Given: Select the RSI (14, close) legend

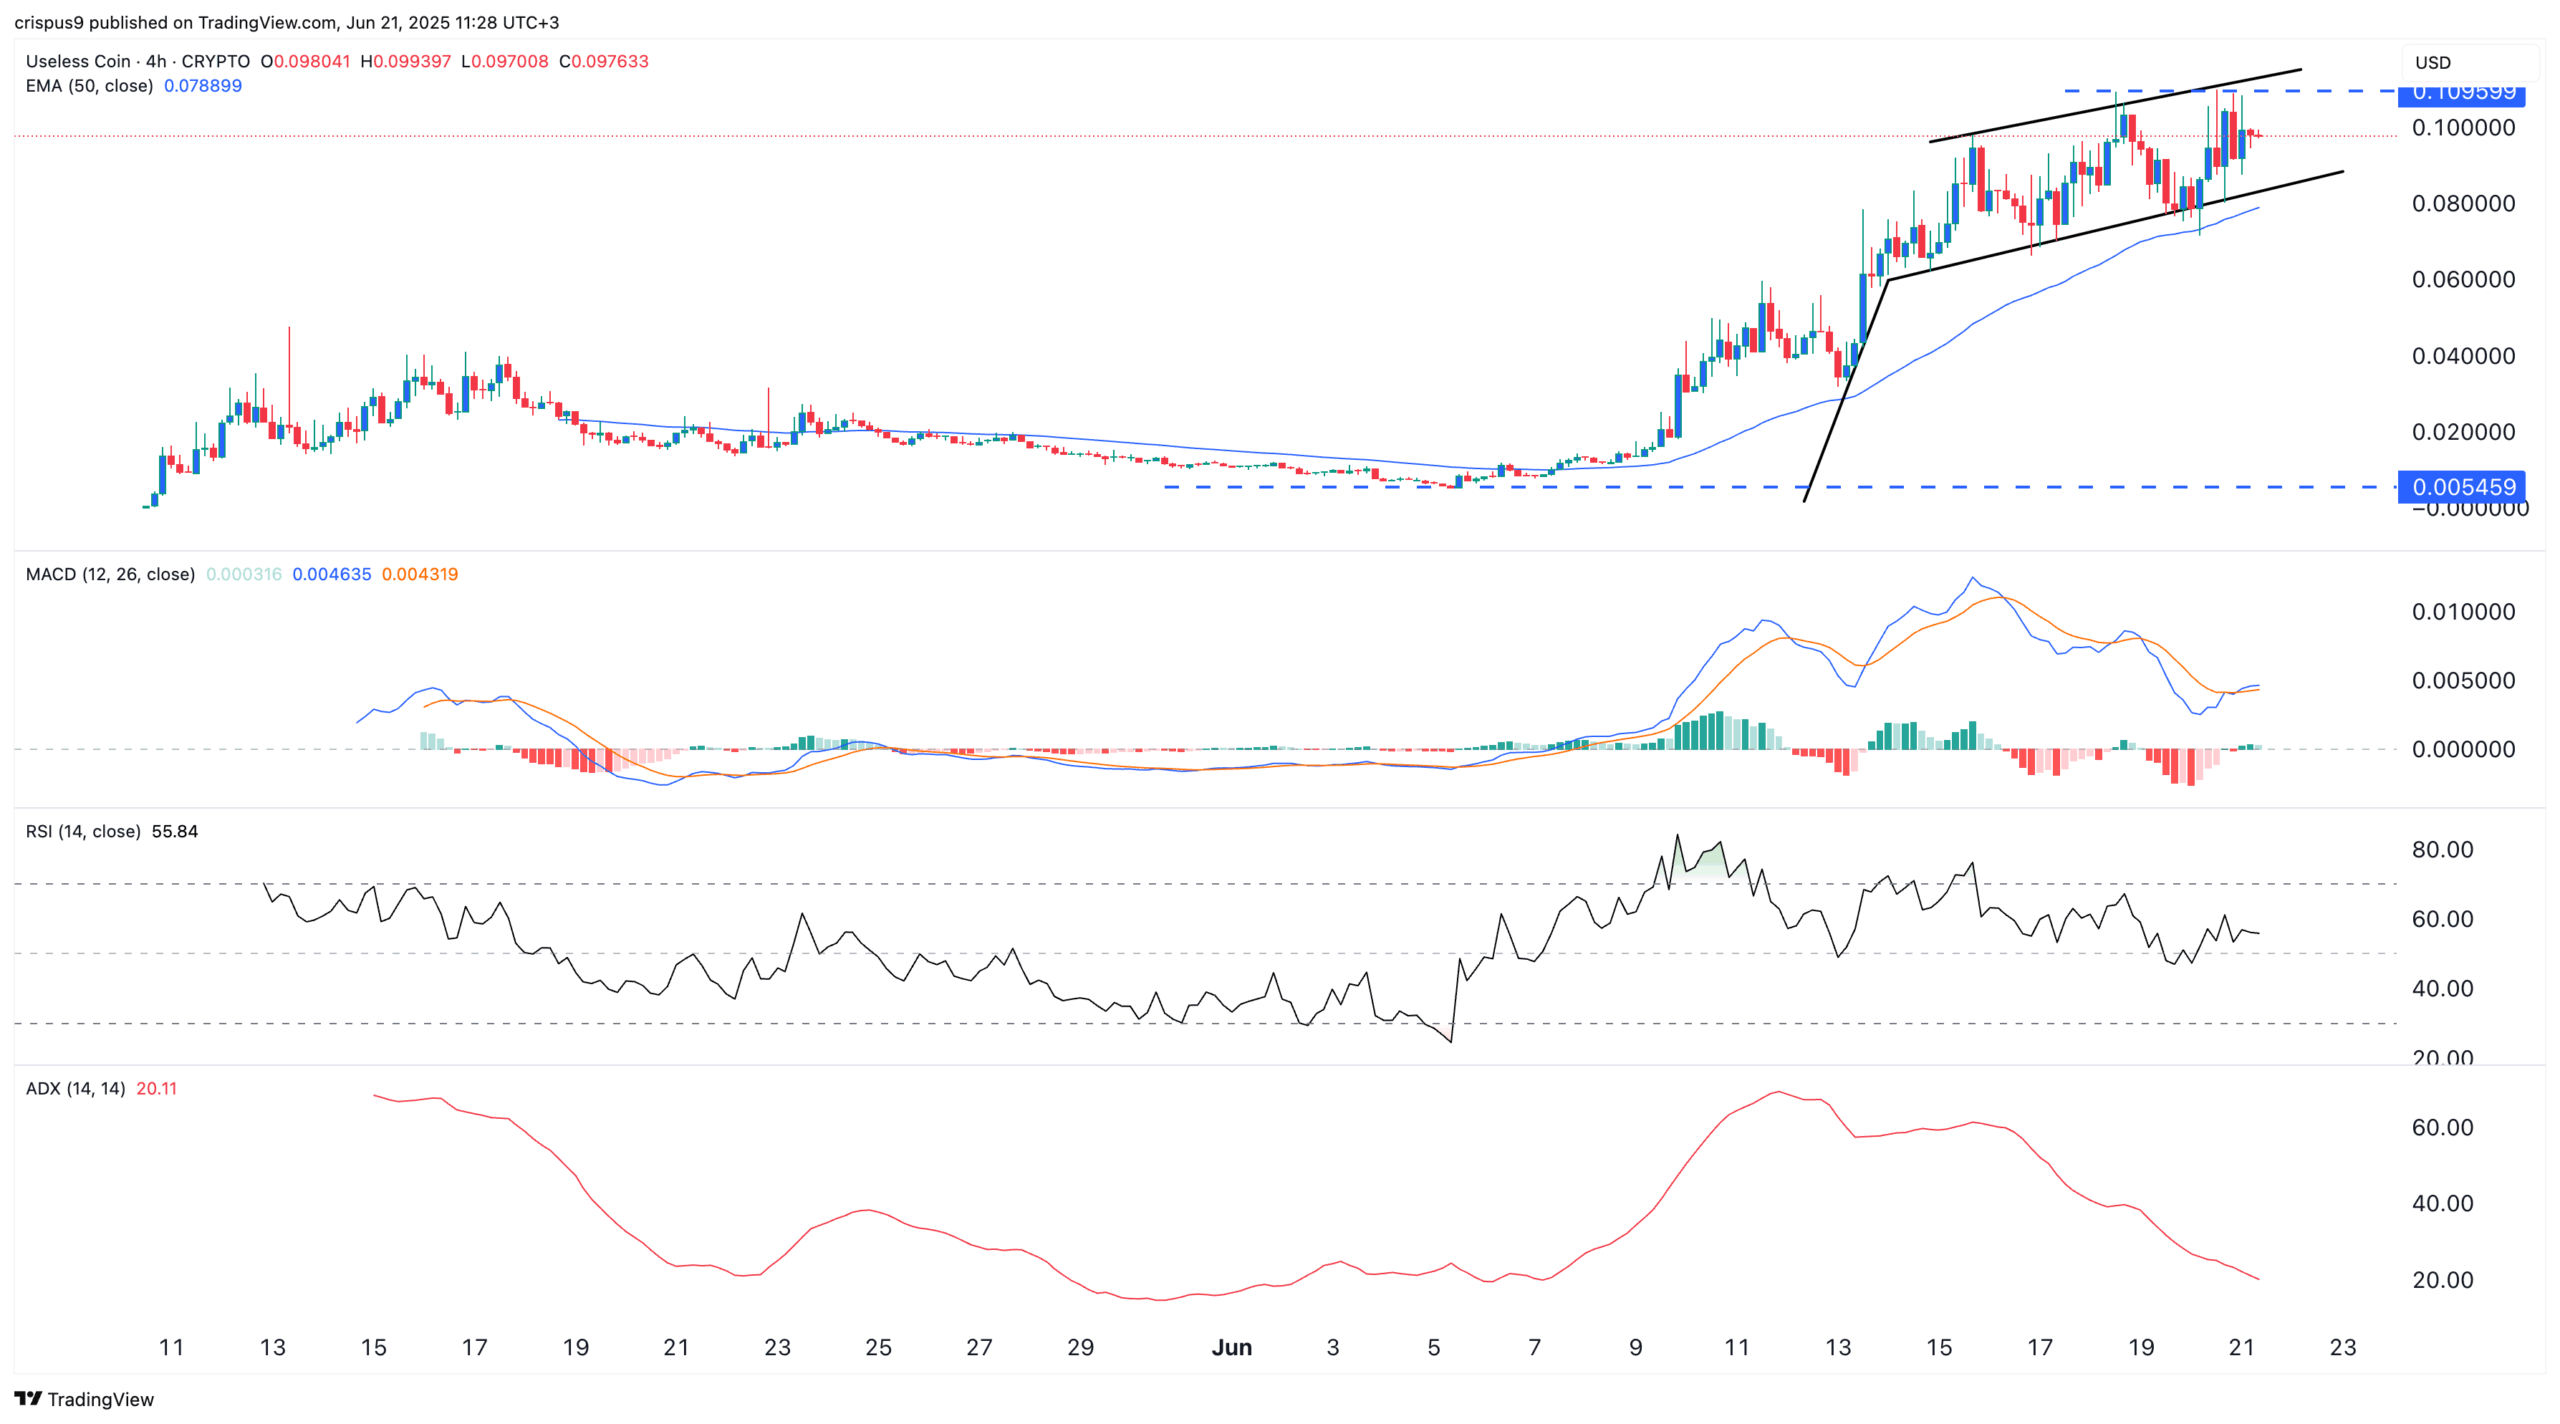Looking at the screenshot, I should pyautogui.click(x=83, y=831).
